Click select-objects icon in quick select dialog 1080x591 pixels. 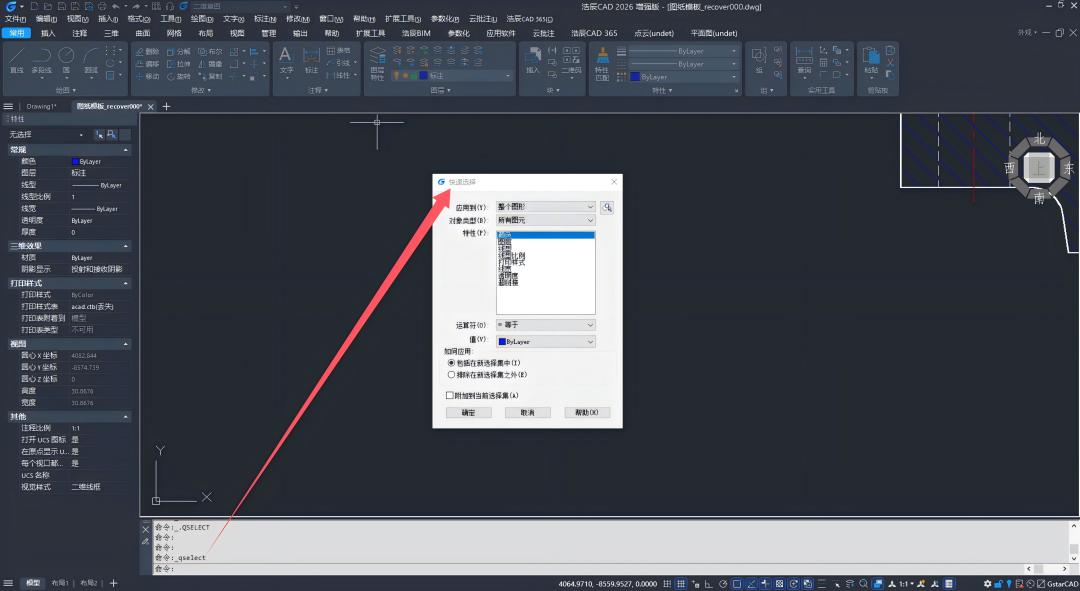point(607,207)
